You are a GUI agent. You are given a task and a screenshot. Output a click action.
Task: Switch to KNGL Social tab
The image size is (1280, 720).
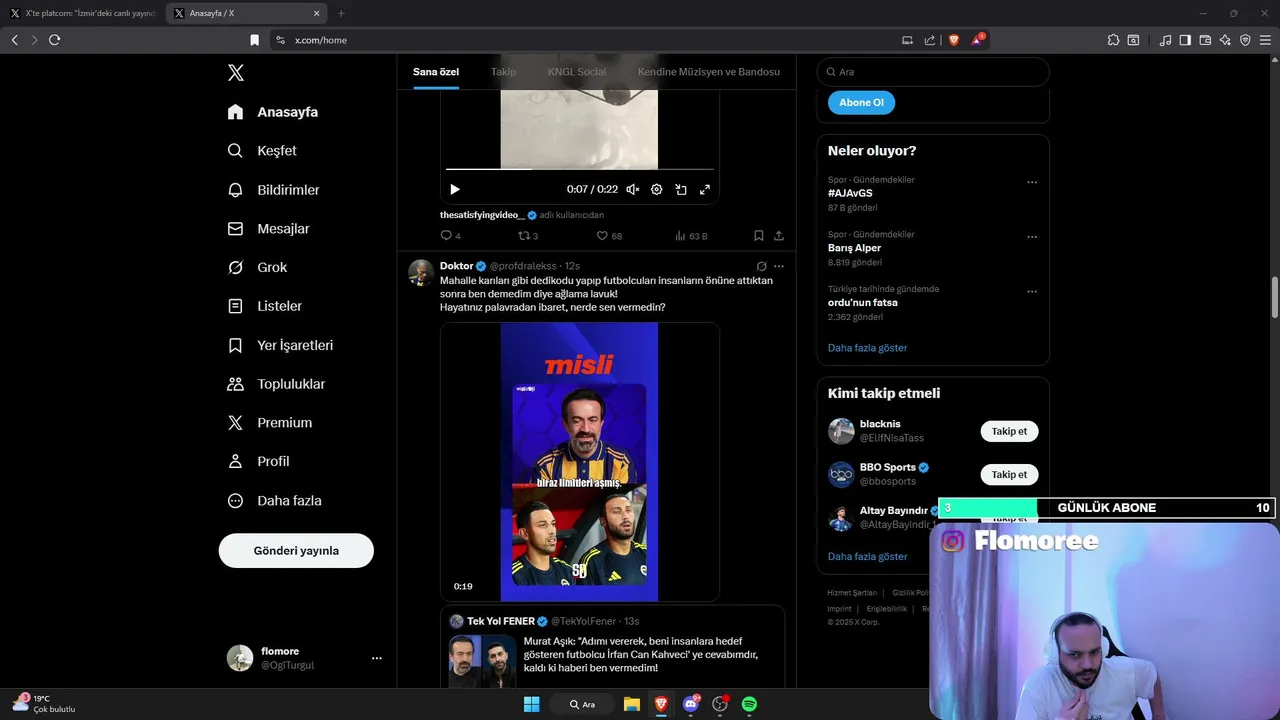tap(577, 72)
